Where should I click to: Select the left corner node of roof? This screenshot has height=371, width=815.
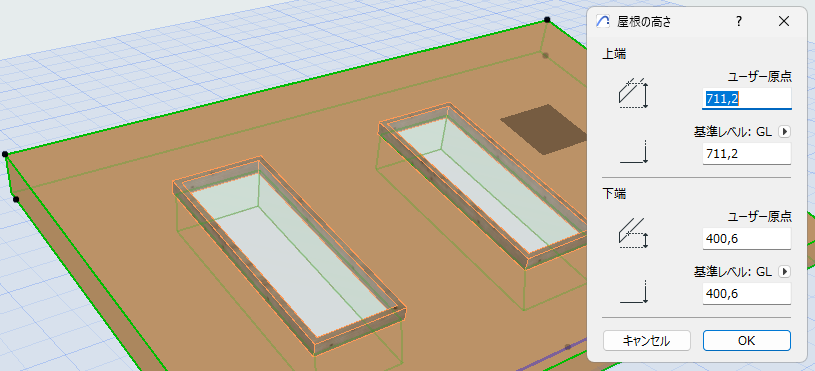click(x=5, y=154)
